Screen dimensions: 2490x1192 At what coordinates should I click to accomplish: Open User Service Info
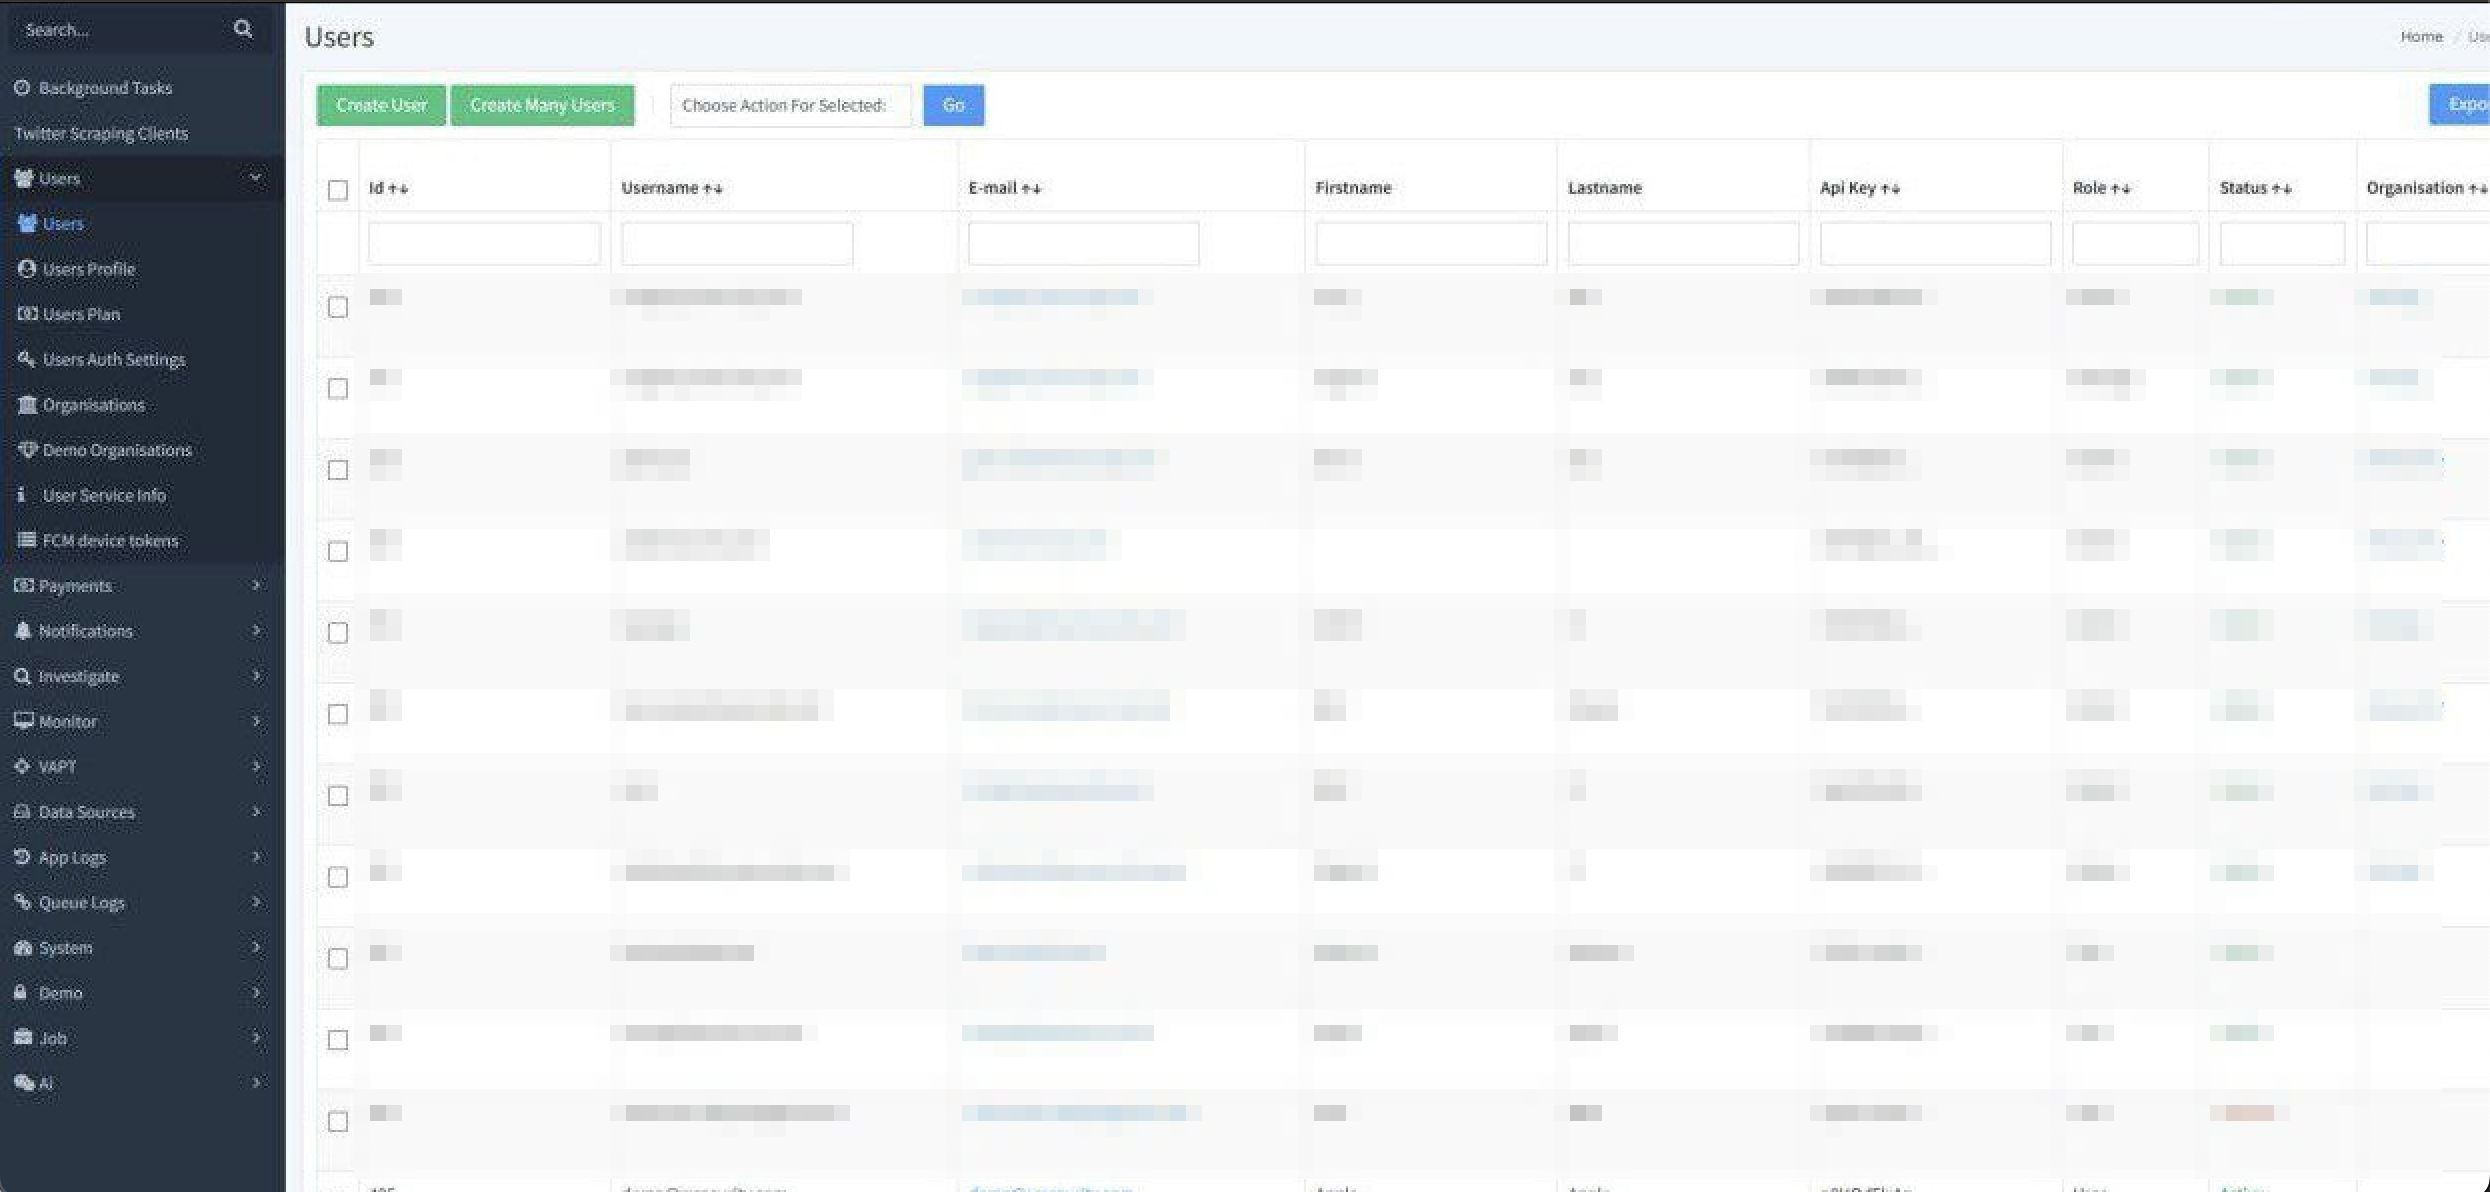coord(103,494)
